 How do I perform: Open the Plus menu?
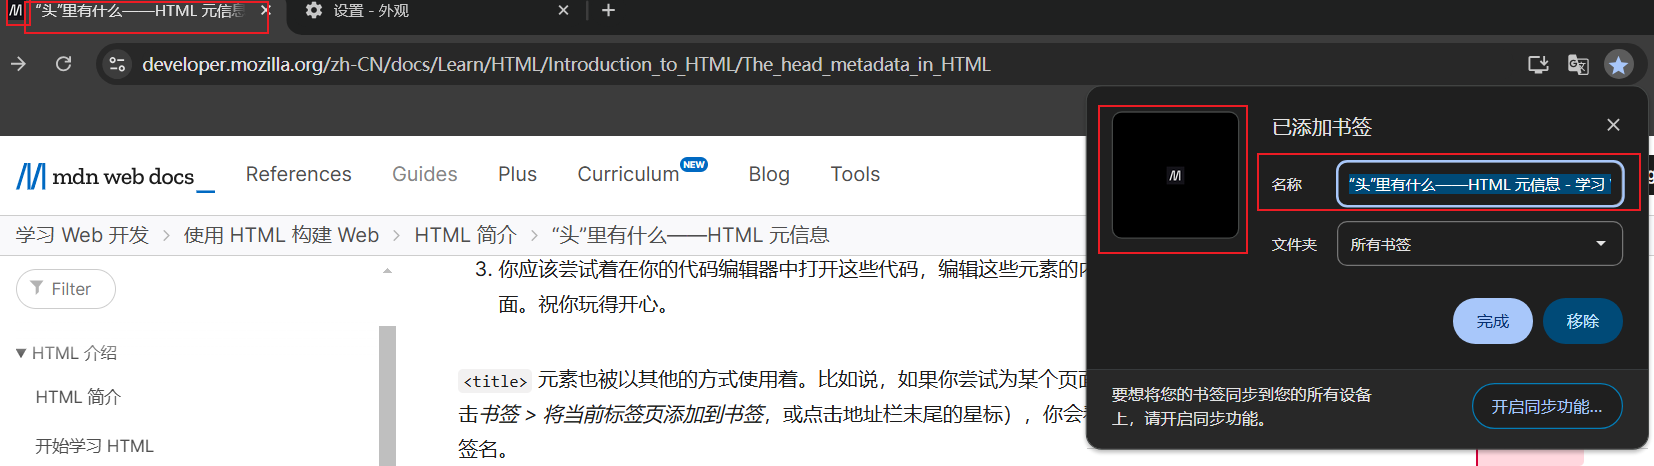coord(517,174)
